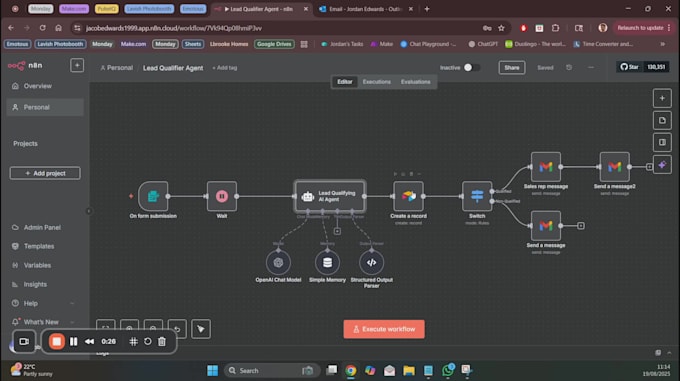Screen dimensions: 680x381
Task: Expand the Logs panel chevron
Action: click(x=669, y=353)
